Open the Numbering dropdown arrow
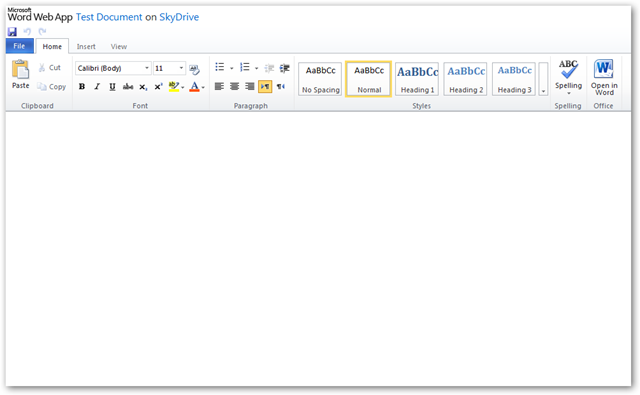The width and height of the screenshot is (640, 395). click(x=256, y=68)
